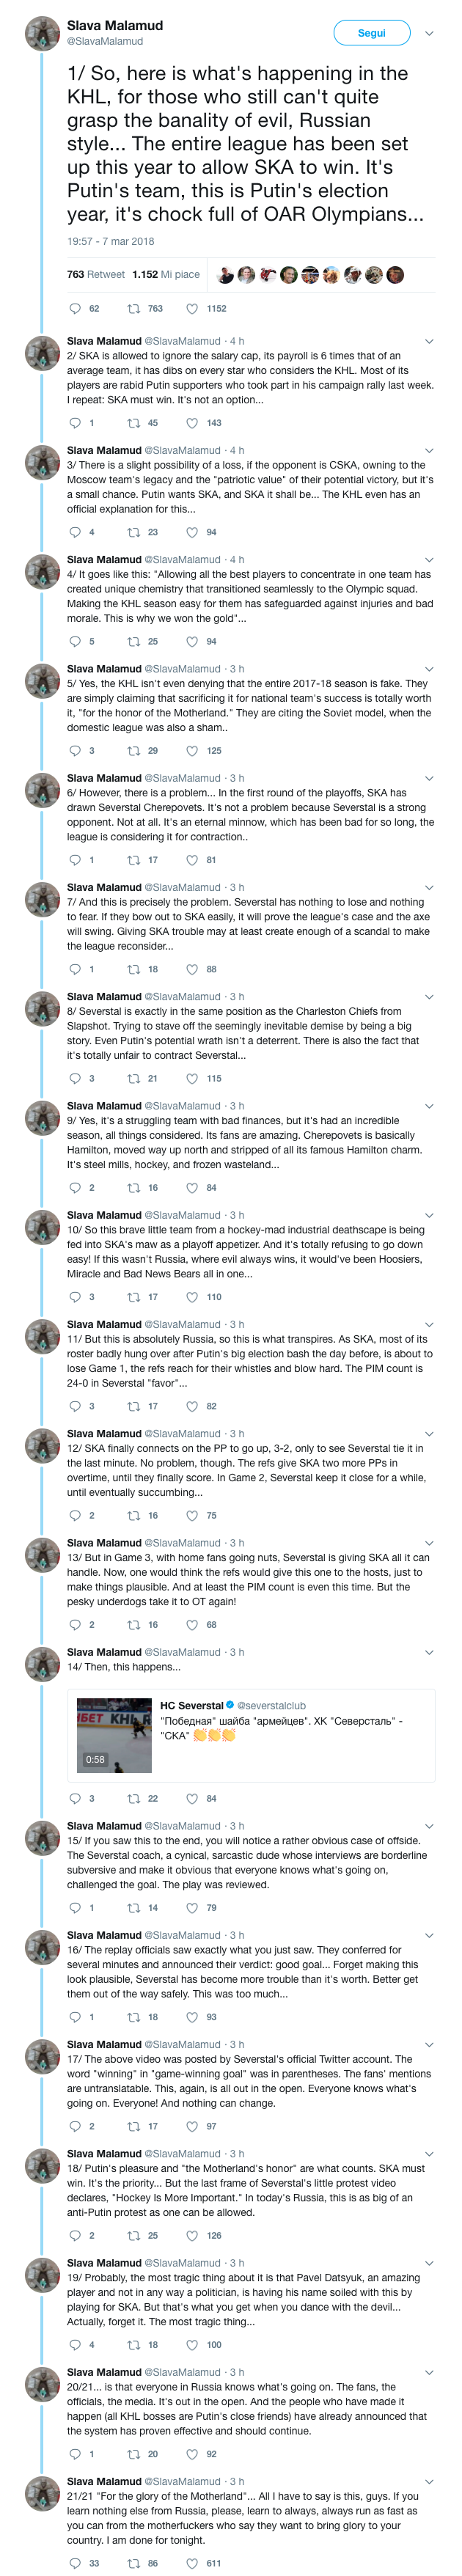Expand options chevron on tweet 5/
The height and width of the screenshot is (2576, 462).
[429, 669]
